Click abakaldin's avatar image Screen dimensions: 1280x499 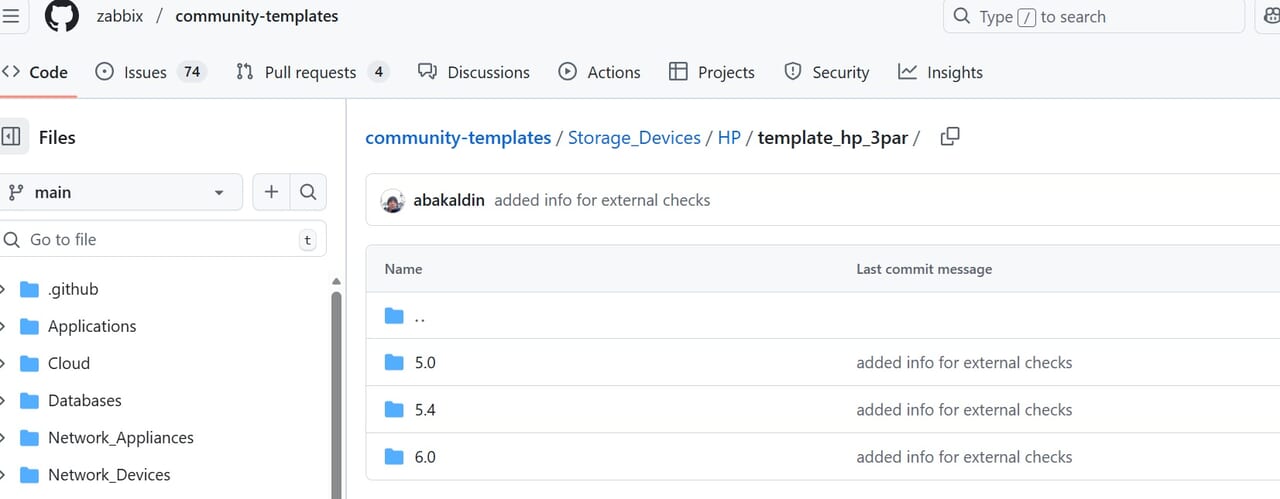click(393, 200)
